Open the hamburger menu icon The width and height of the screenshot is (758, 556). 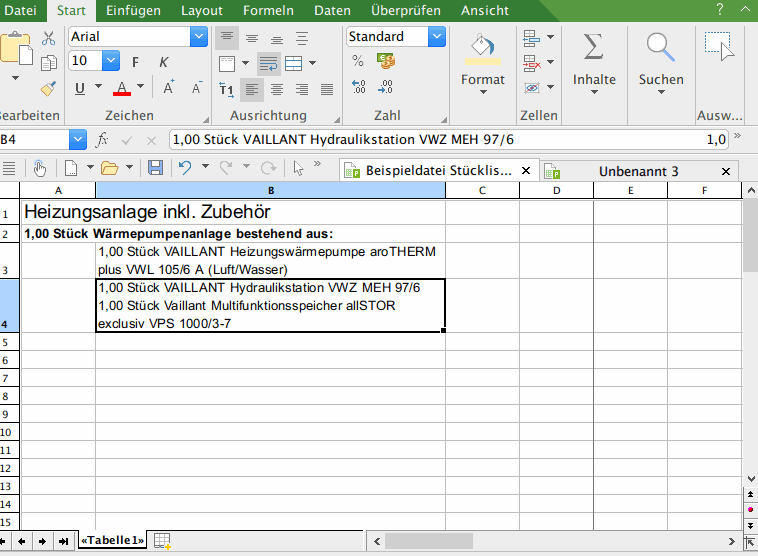click(x=9, y=168)
